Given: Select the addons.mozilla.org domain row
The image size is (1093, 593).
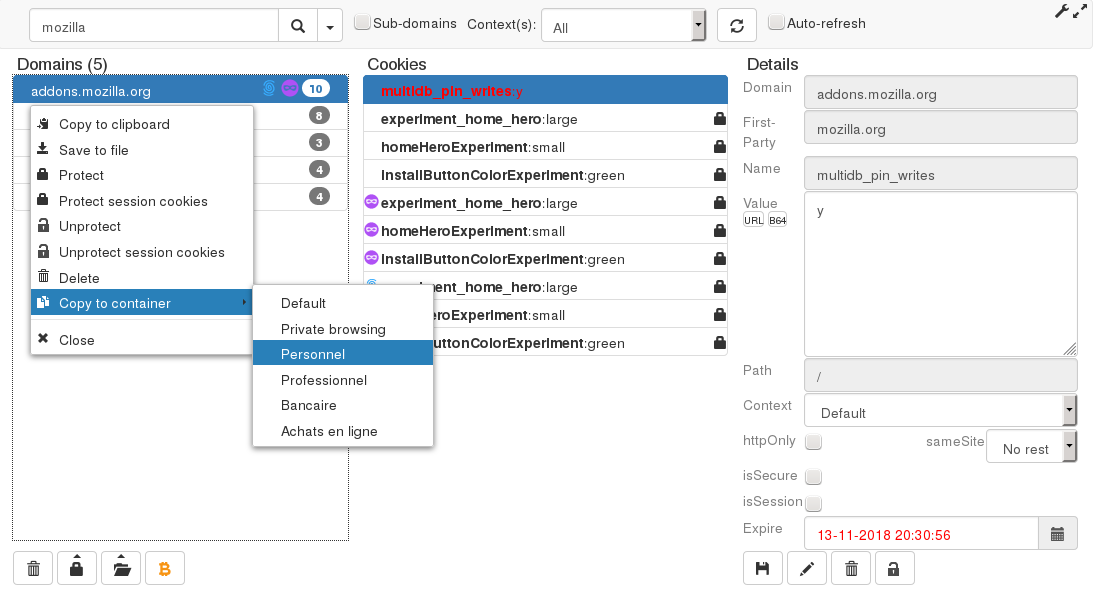Looking at the screenshot, I should 181,89.
